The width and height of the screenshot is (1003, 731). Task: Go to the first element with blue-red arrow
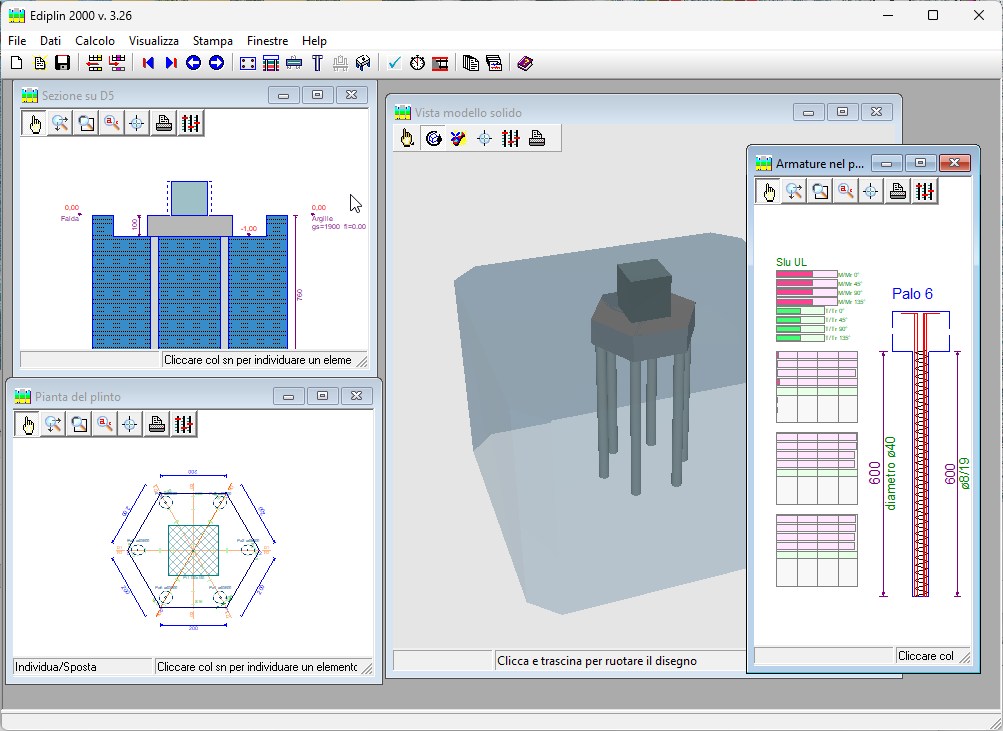coord(148,63)
